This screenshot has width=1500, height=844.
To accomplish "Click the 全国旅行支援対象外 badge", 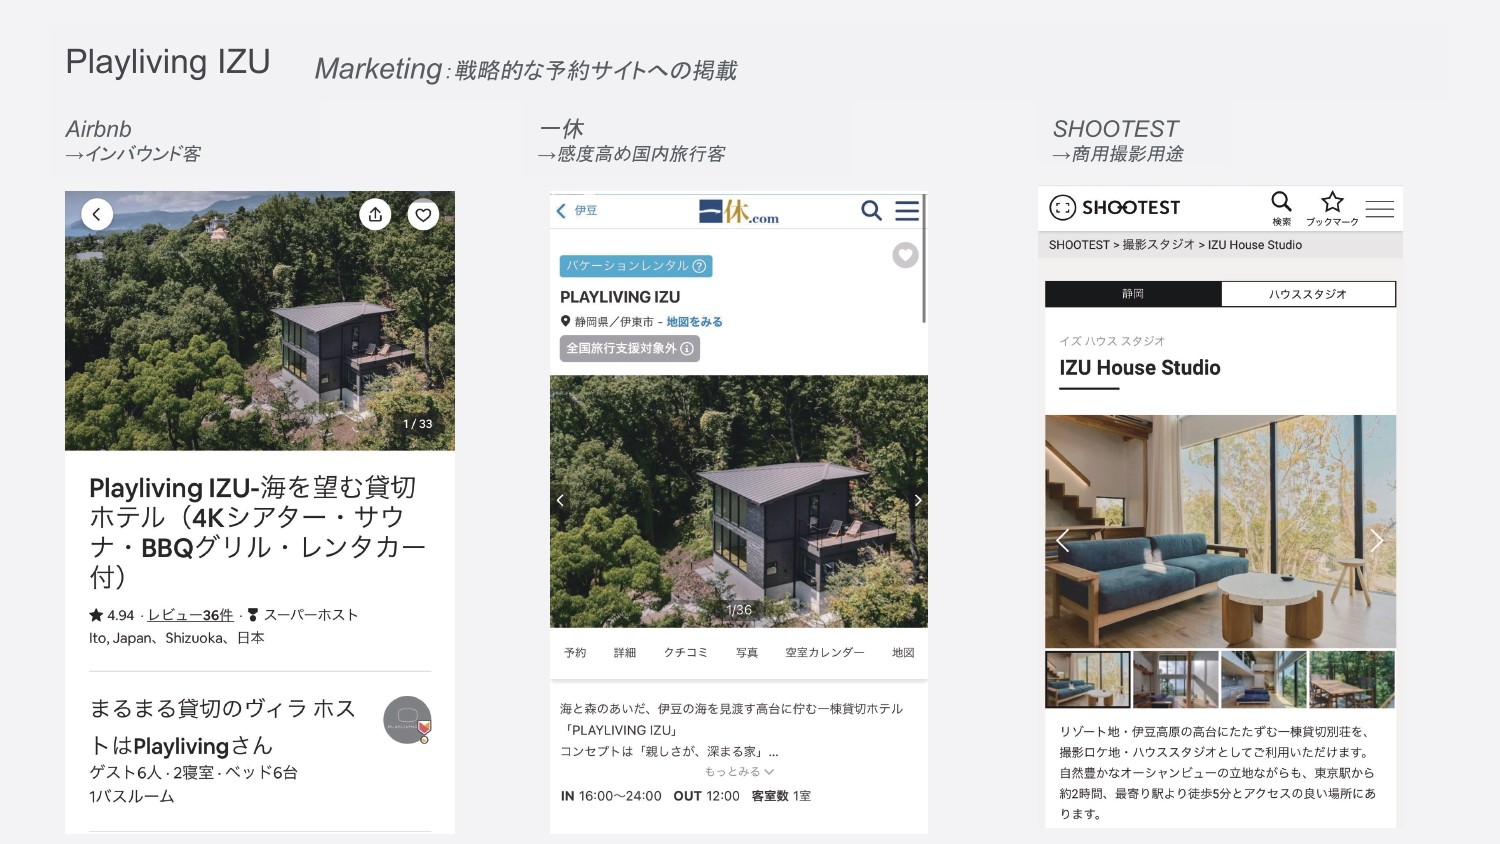I will pos(630,348).
